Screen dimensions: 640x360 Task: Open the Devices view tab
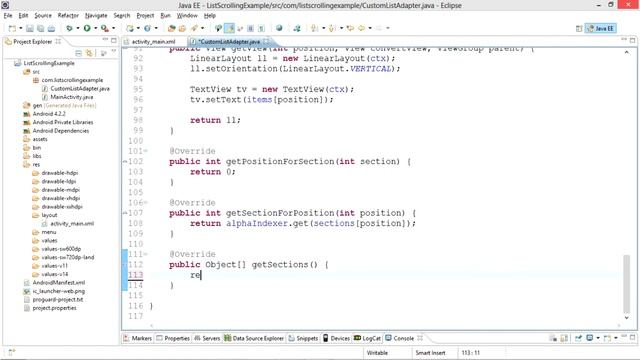coord(337,338)
